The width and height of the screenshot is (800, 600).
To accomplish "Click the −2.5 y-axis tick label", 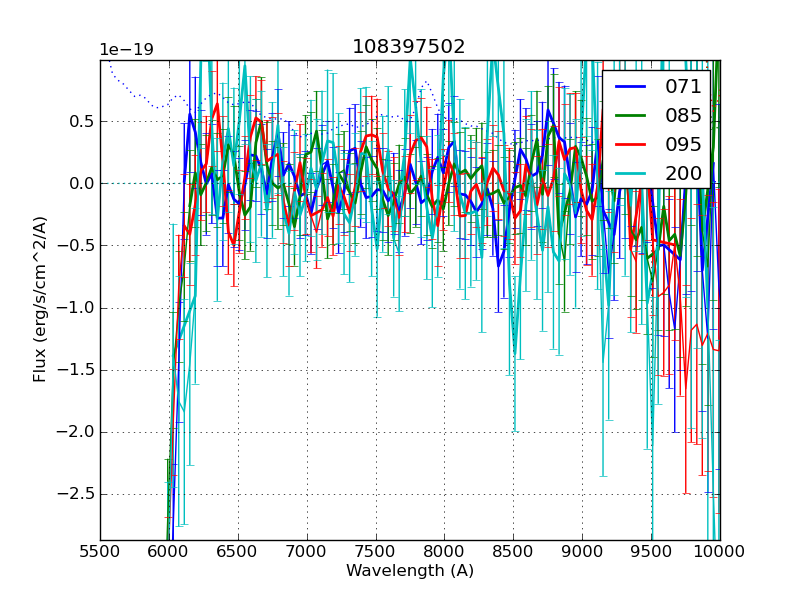I will [74, 494].
